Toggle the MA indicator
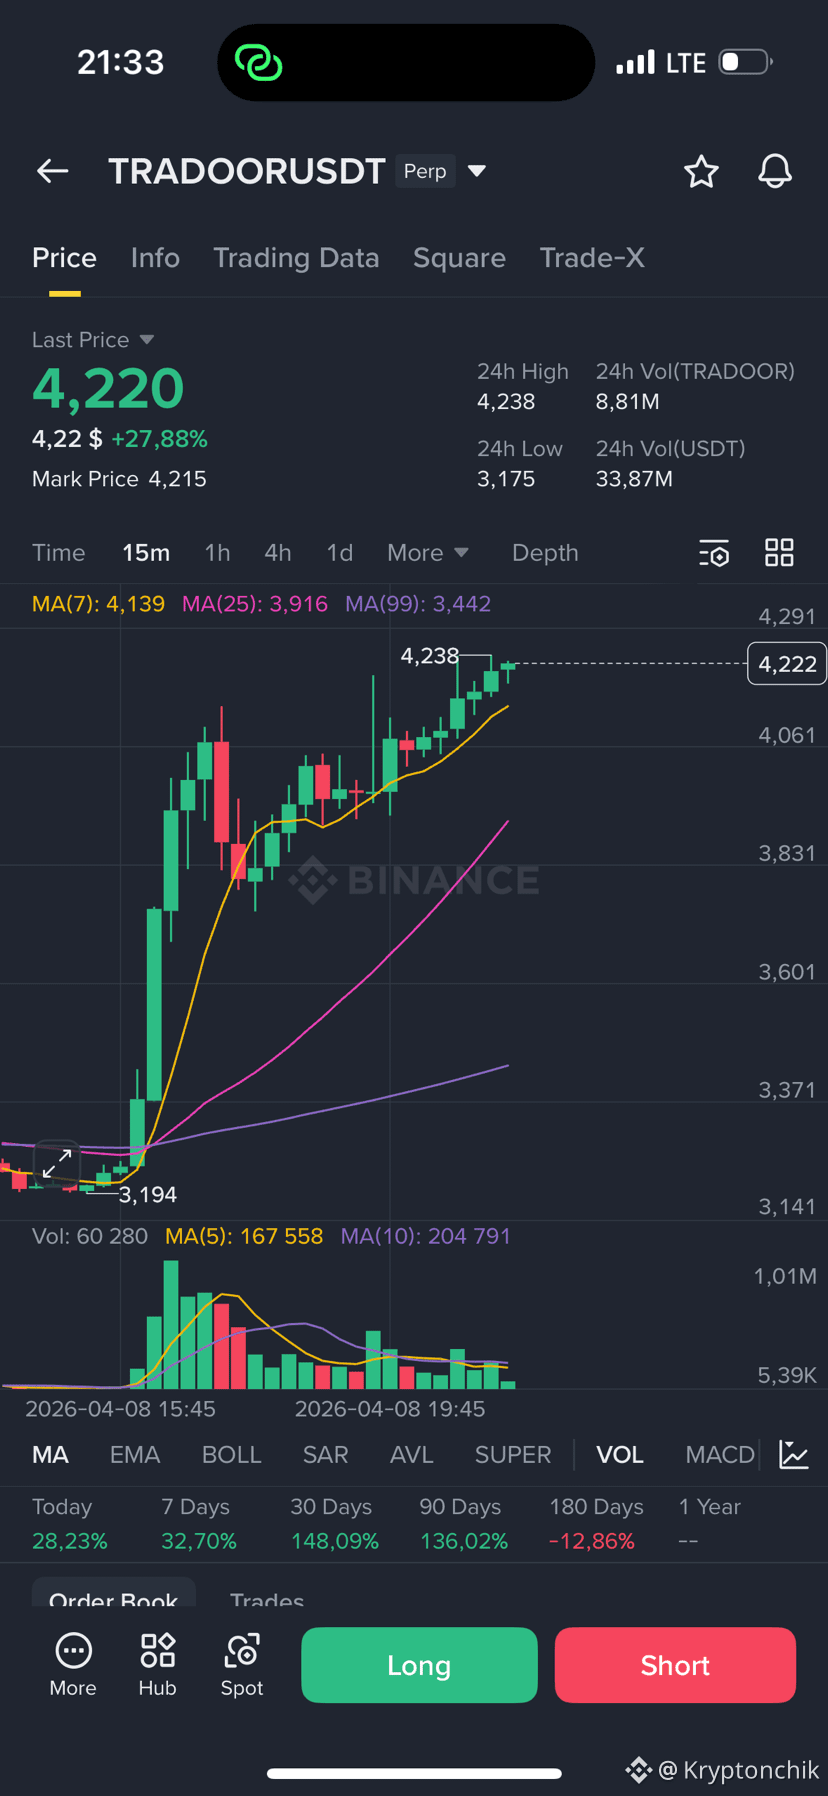Screen dimensions: 828x1796 pyautogui.click(x=50, y=1455)
